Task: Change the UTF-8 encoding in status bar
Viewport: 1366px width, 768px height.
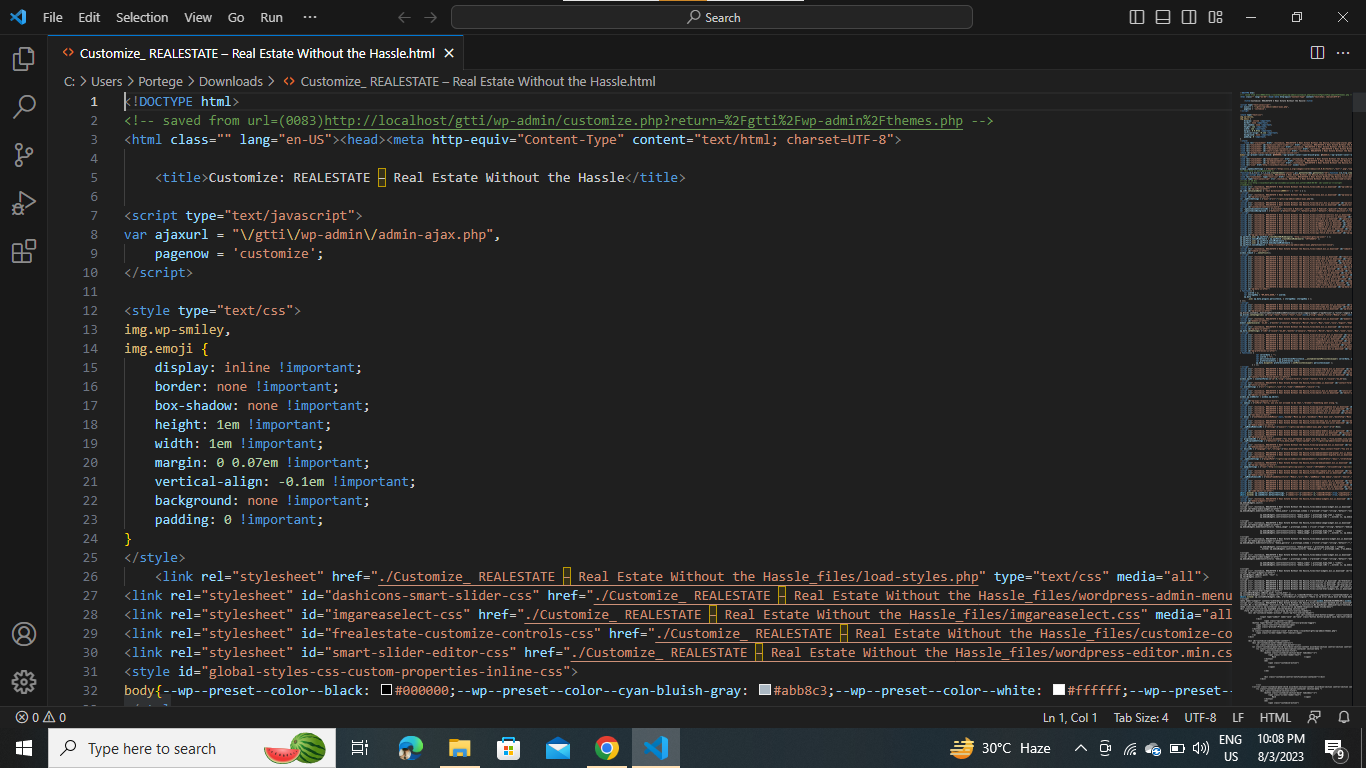Action: click(1200, 717)
